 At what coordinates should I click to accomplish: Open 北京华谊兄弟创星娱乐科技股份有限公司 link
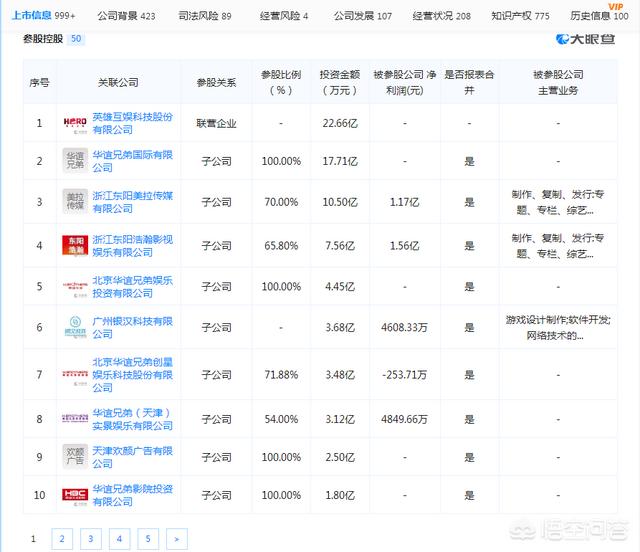click(133, 375)
